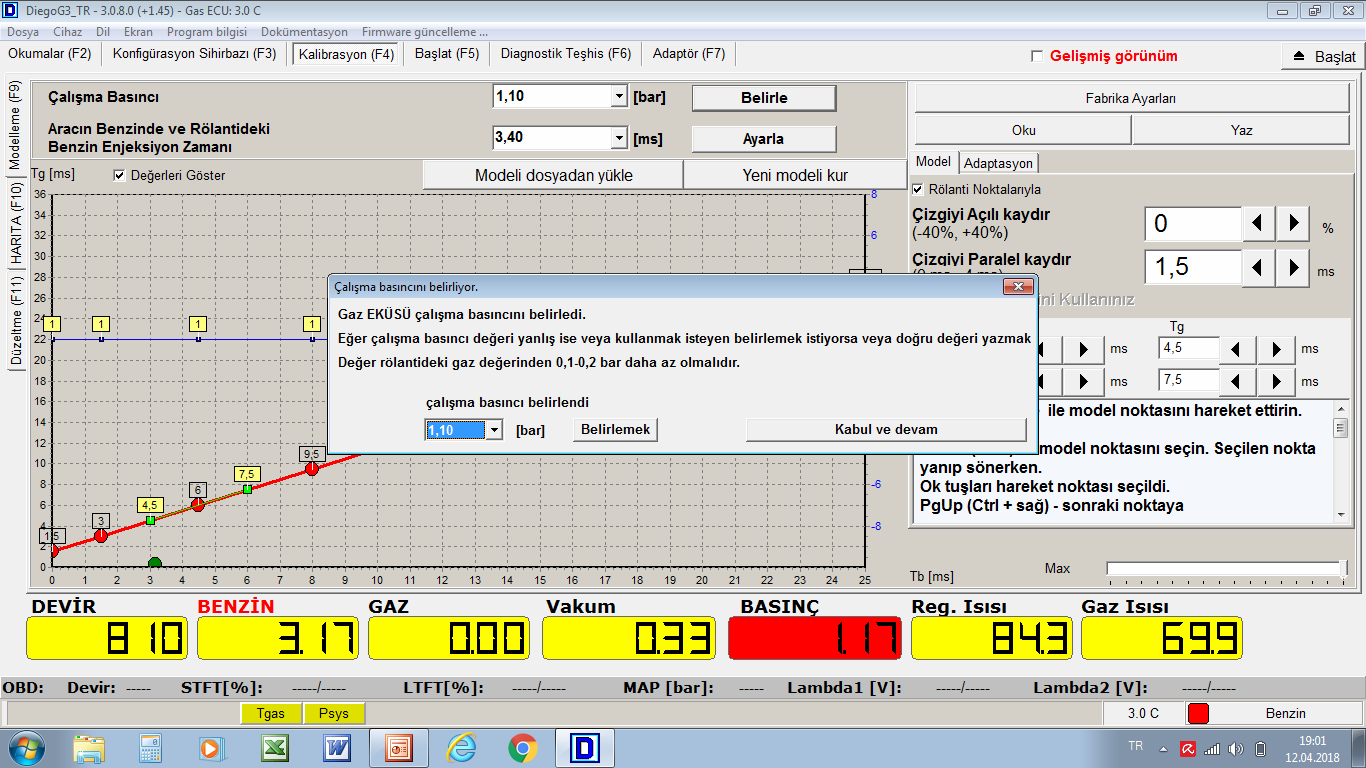
Task: Click Yeni modeli kur button
Action: tap(795, 175)
